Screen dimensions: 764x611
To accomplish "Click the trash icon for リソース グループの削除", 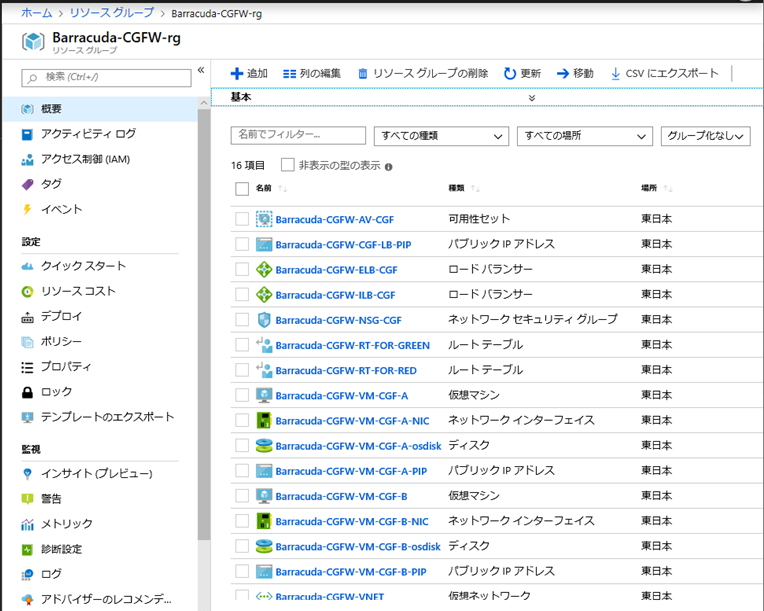I will tap(363, 74).
